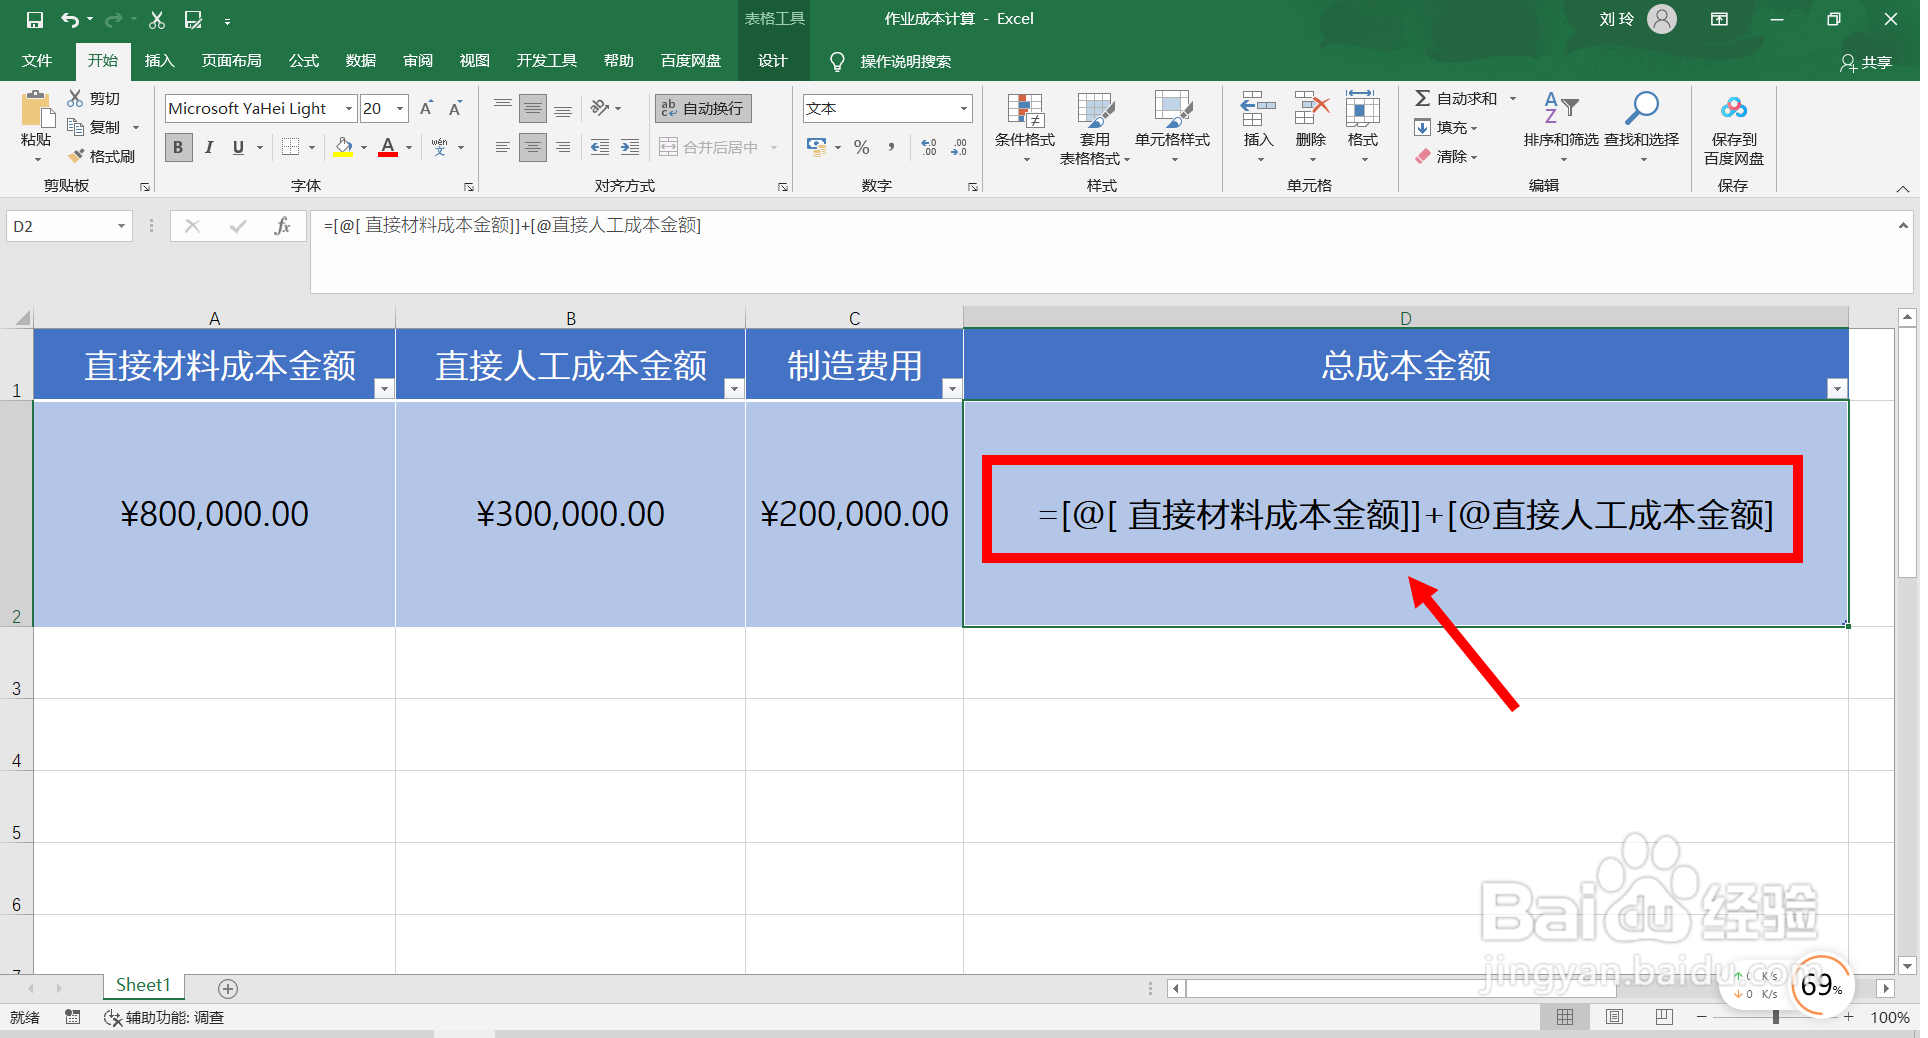Open filter dropdown for 制造费用 column
Viewport: 1928px width, 1038px height.
pos(952,389)
